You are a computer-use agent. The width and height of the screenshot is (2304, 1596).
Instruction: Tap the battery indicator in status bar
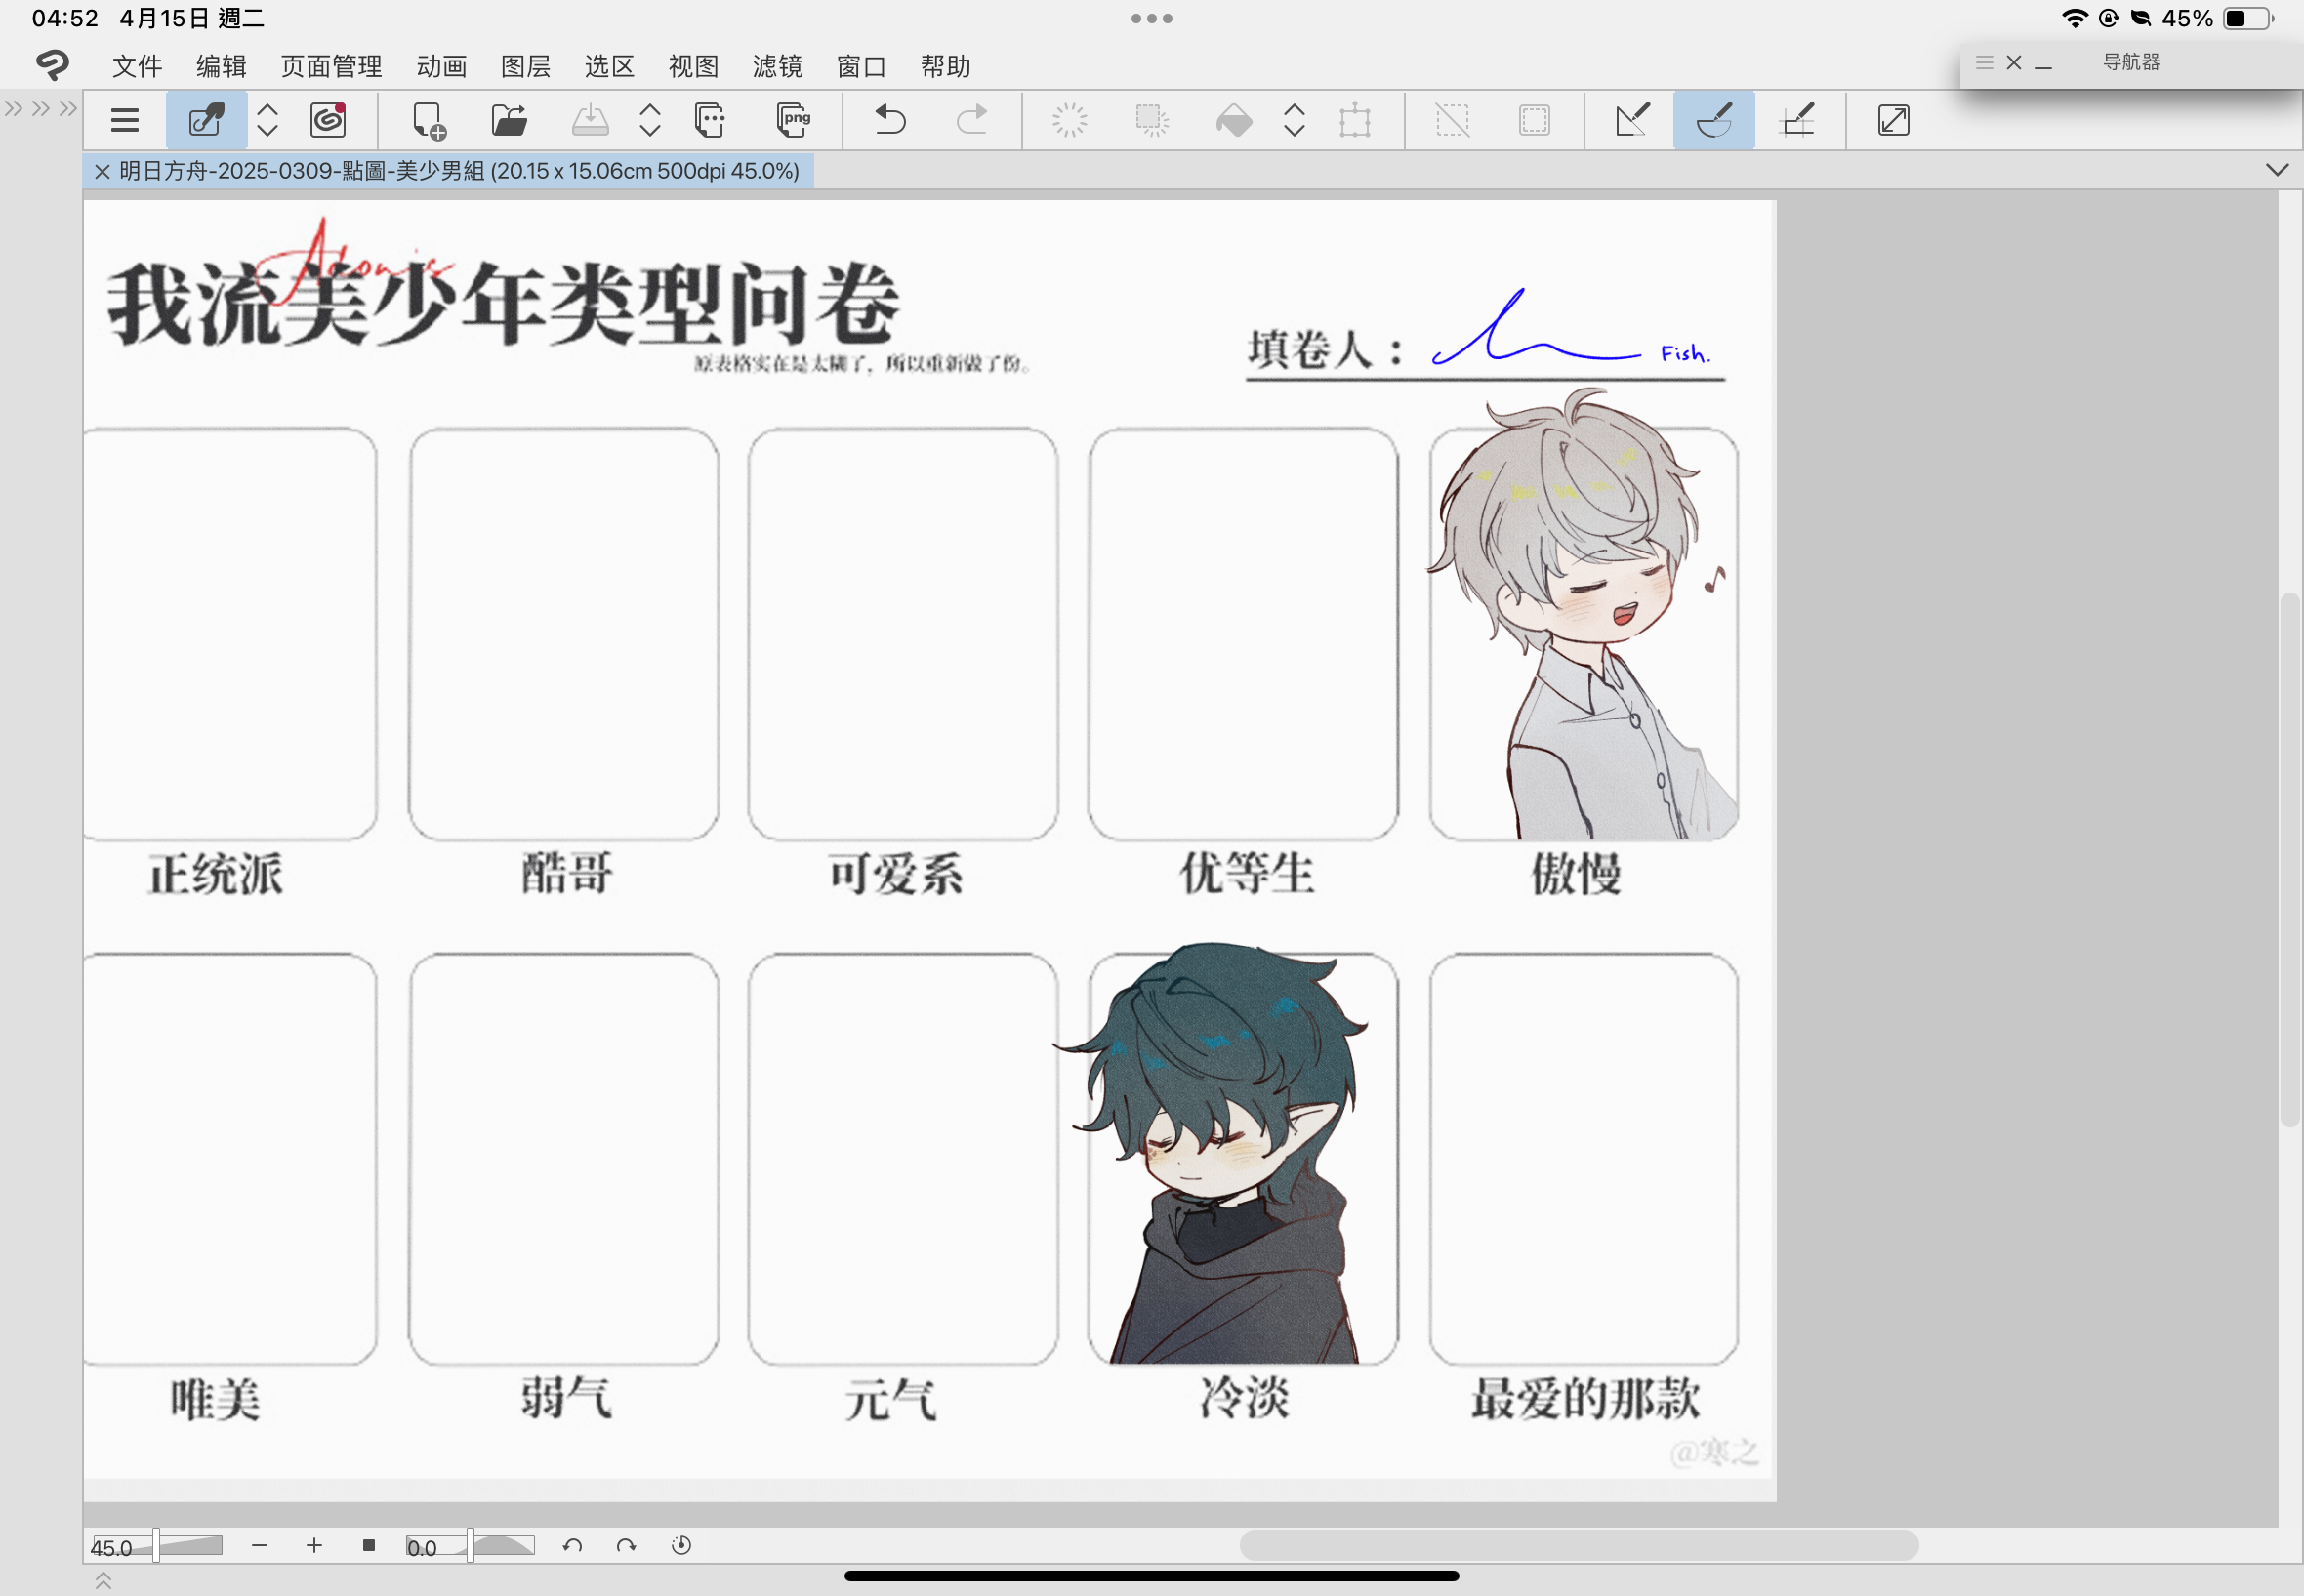[2247, 18]
